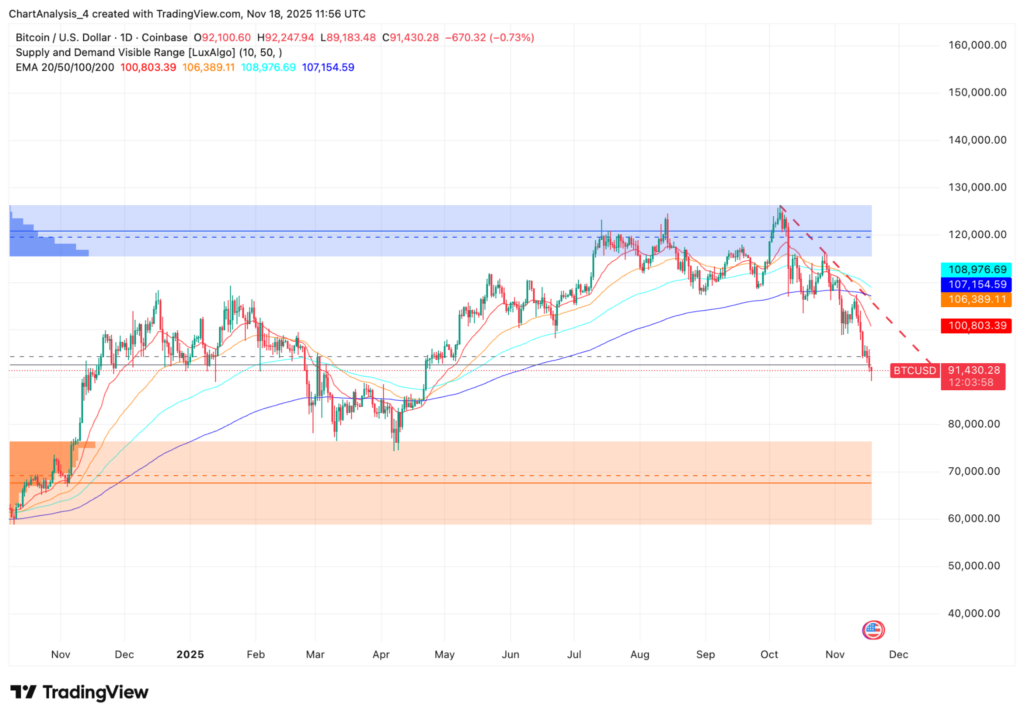1024x718 pixels.
Task: Click the 40,000.00 price scale label
Action: [976, 613]
